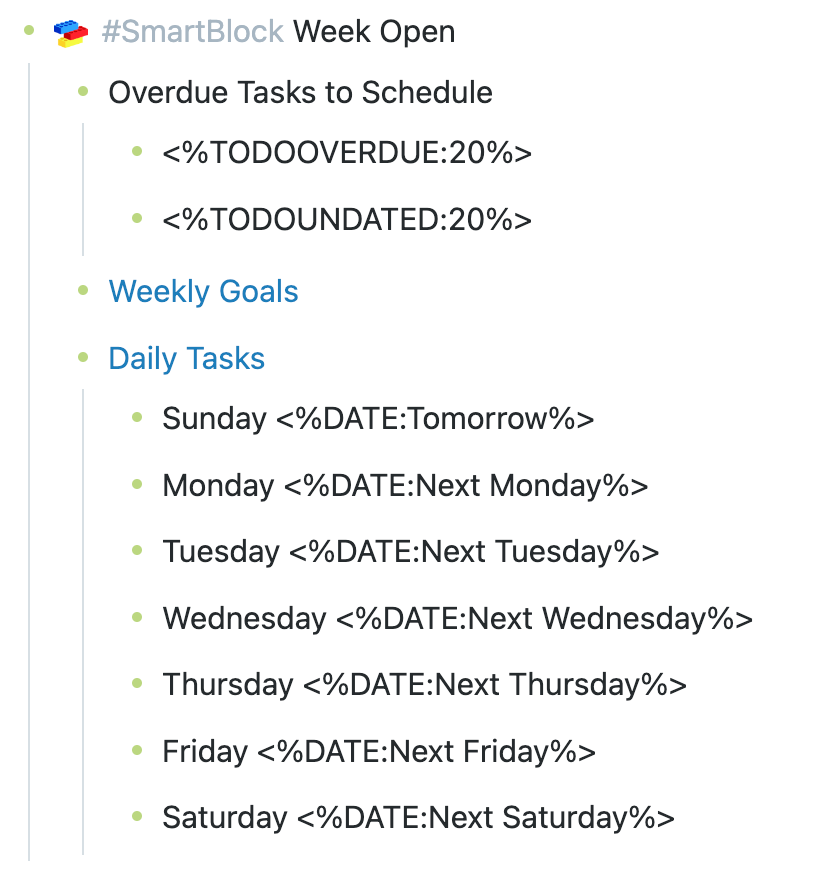Click vertical guide line under Daily Tasks
Image resolution: width=834 pixels, height=892 pixels.
[83, 620]
